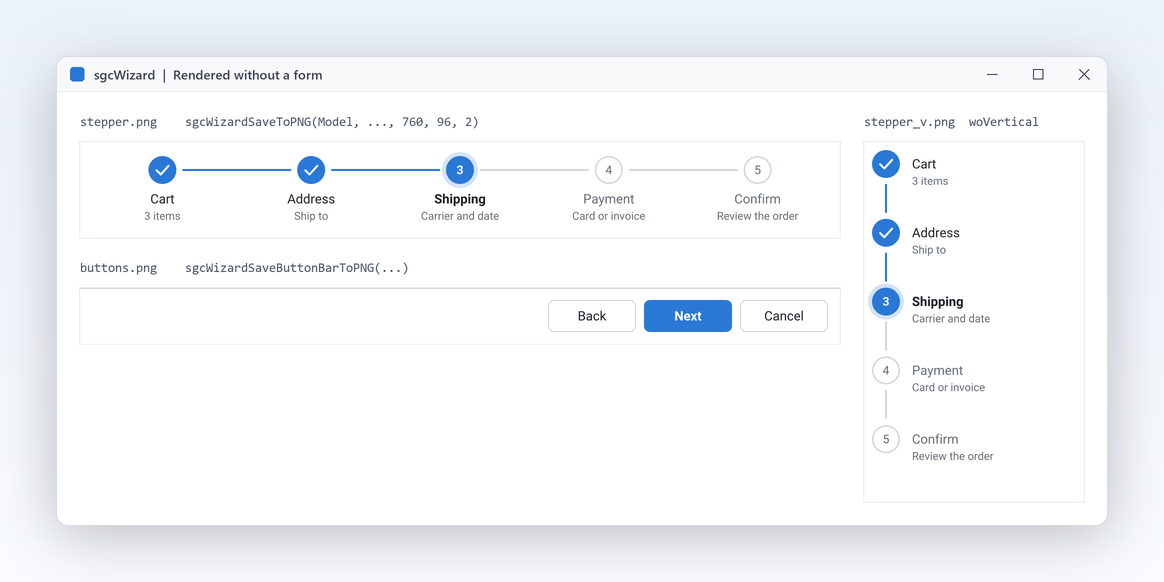This screenshot has width=1164, height=582.
Task: Click "Carrier and date" text in vertical stepper
Action: [951, 318]
